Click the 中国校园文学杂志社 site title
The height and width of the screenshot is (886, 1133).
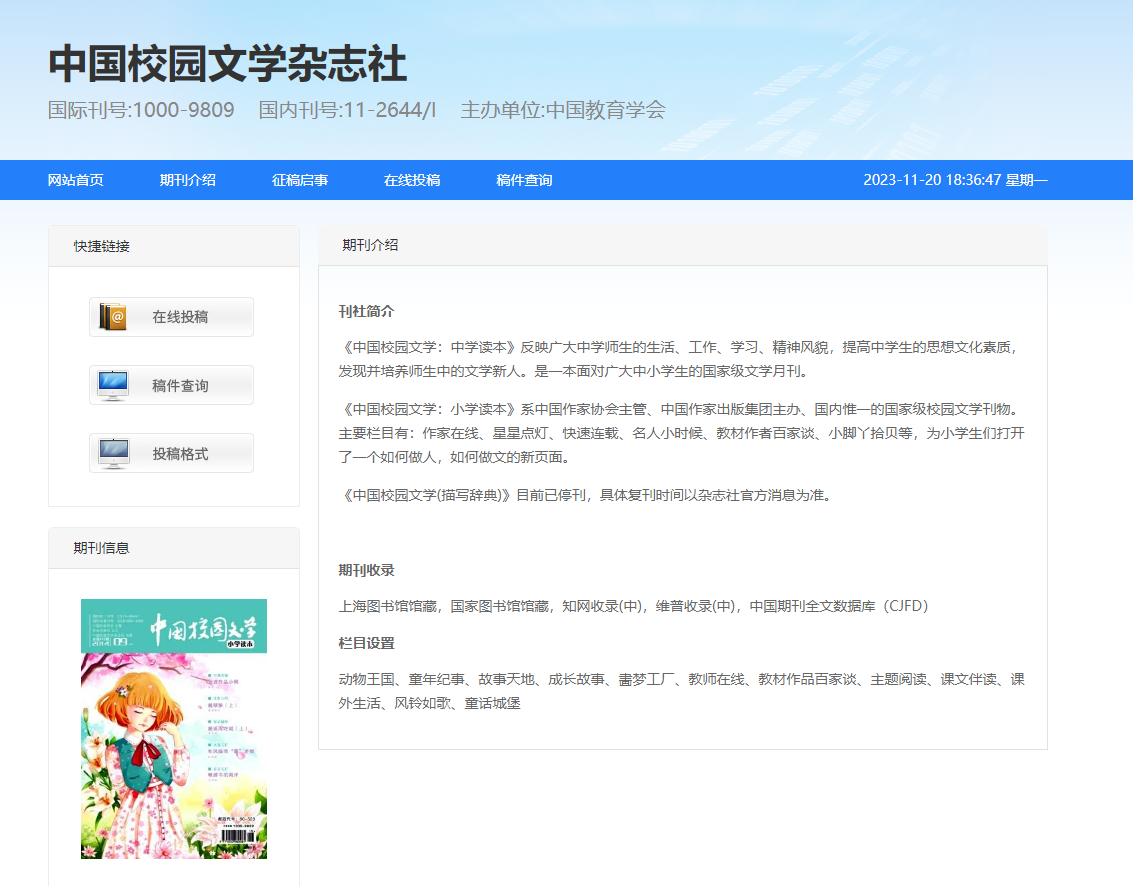coord(228,65)
